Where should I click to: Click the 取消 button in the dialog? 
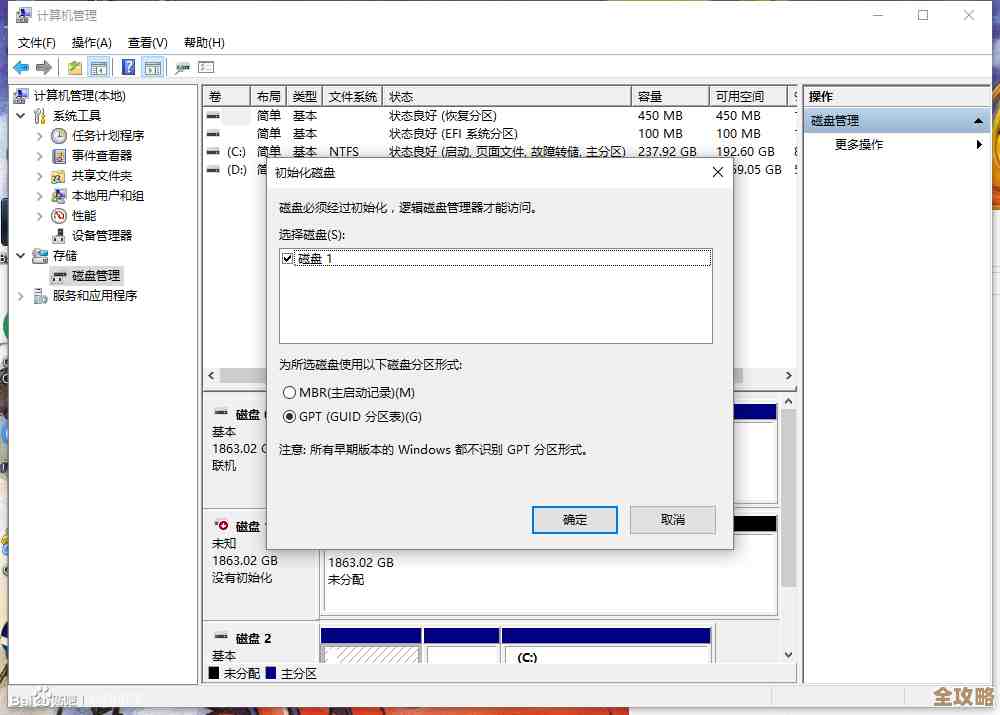(673, 520)
